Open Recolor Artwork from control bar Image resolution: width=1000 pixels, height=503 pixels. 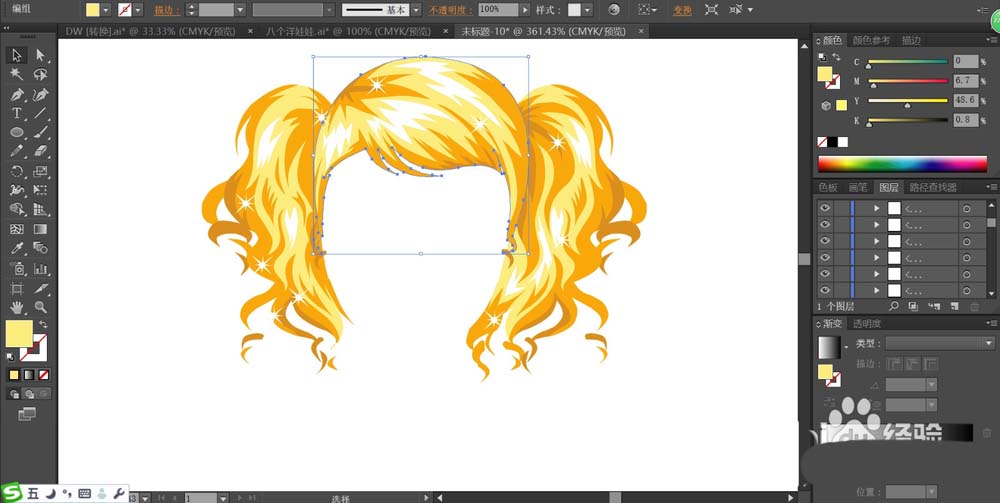coord(614,10)
